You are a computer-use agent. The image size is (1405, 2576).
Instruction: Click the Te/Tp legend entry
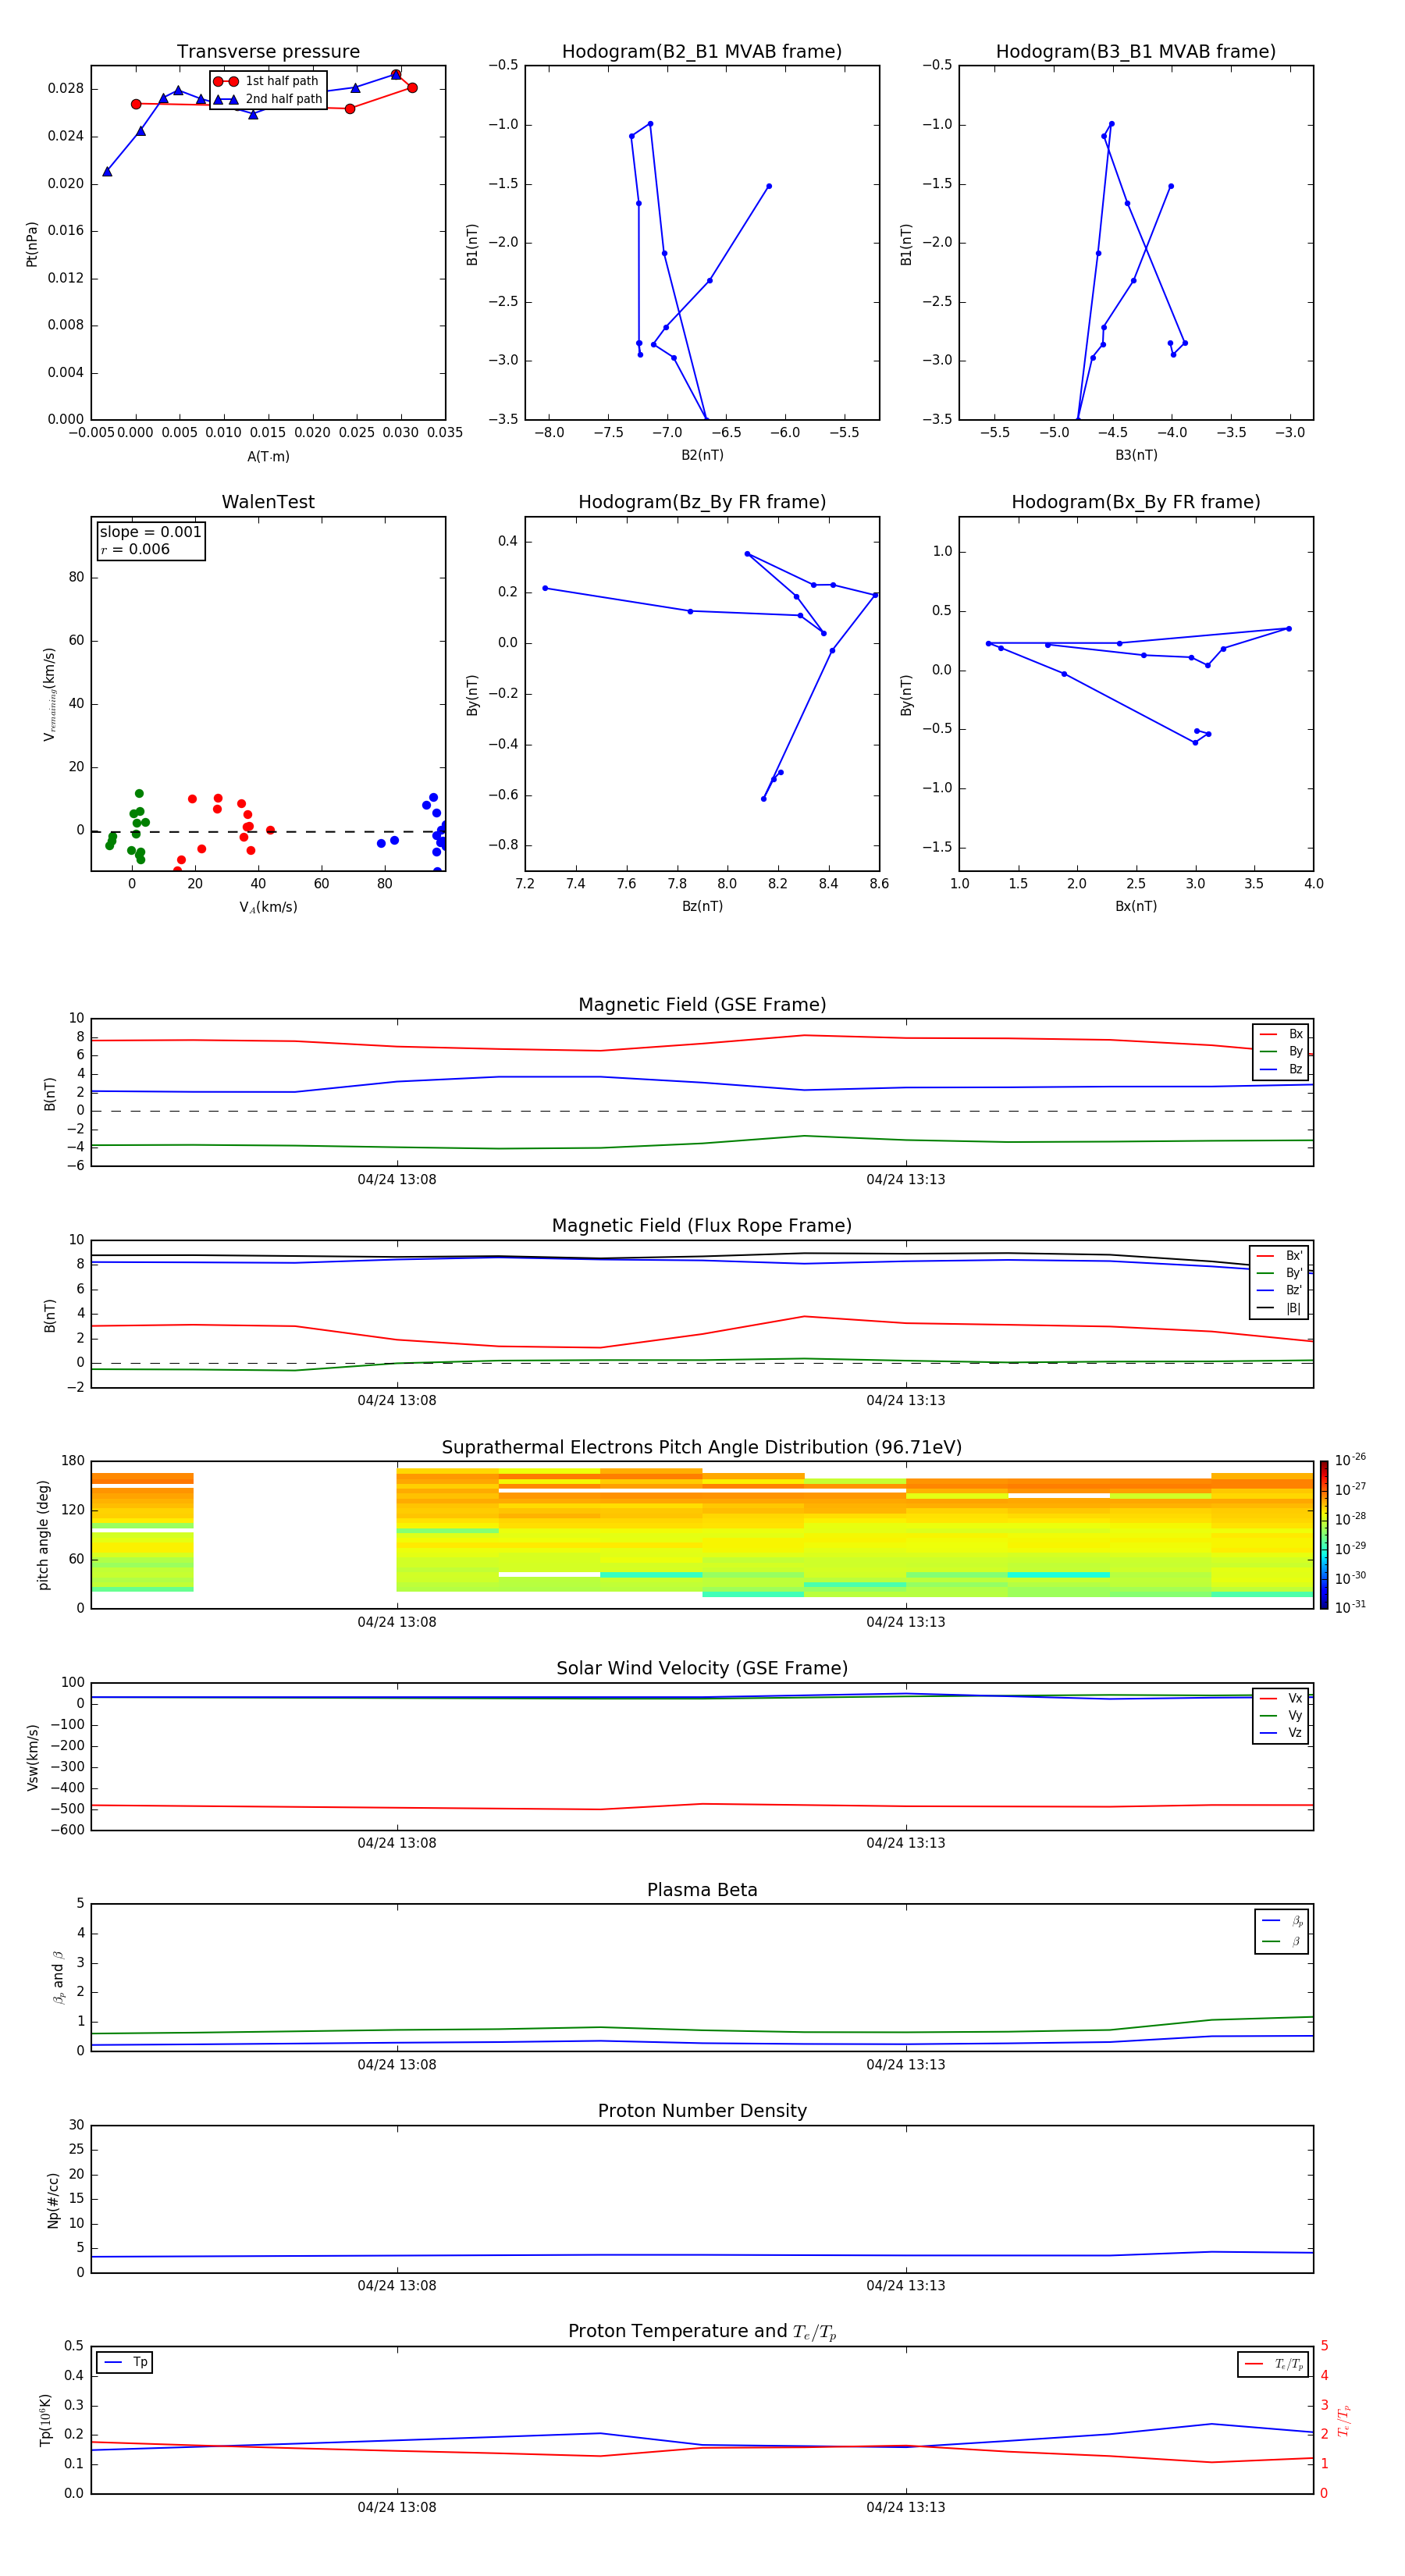tap(1273, 2364)
